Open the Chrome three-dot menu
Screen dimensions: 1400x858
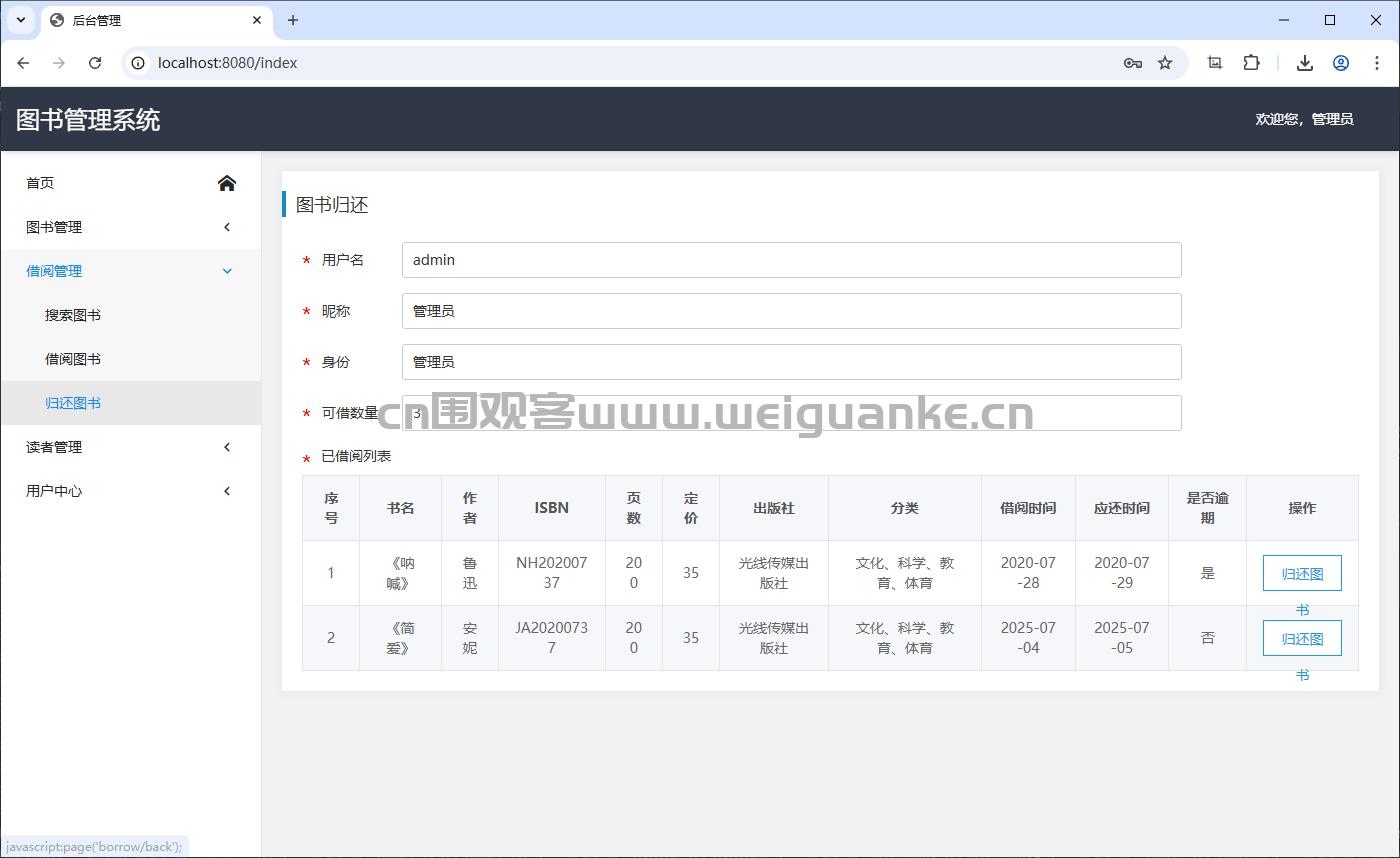coord(1377,63)
